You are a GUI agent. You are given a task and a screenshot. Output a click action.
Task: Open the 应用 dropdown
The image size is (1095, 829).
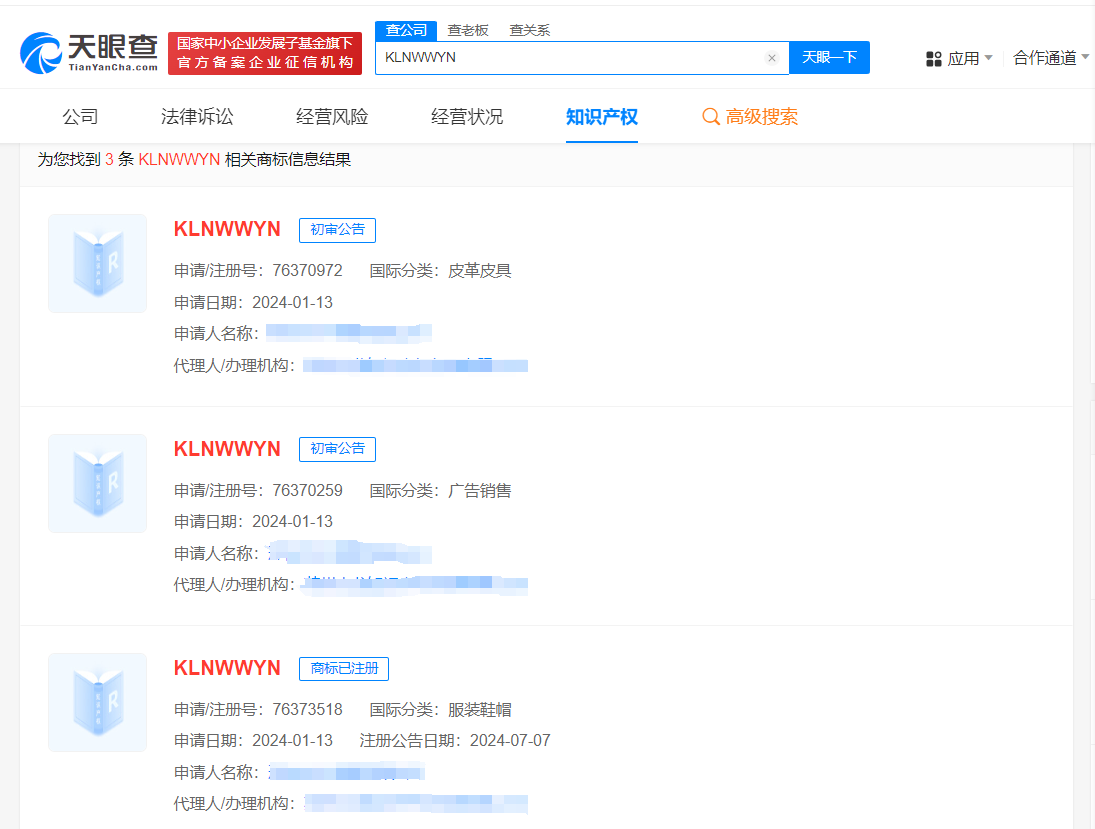963,59
